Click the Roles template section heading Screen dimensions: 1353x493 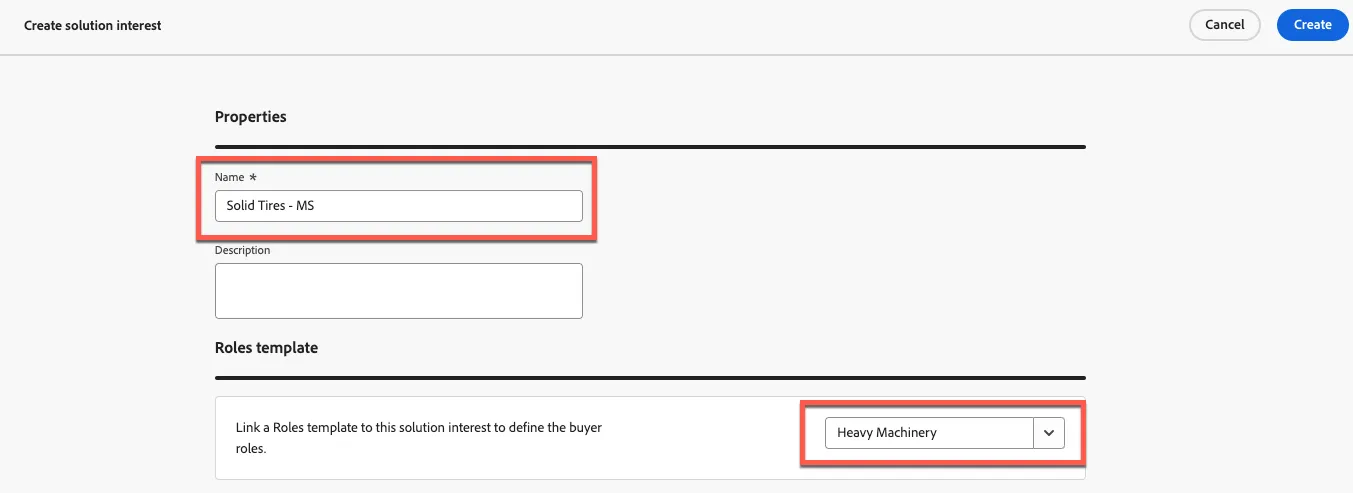coord(266,348)
